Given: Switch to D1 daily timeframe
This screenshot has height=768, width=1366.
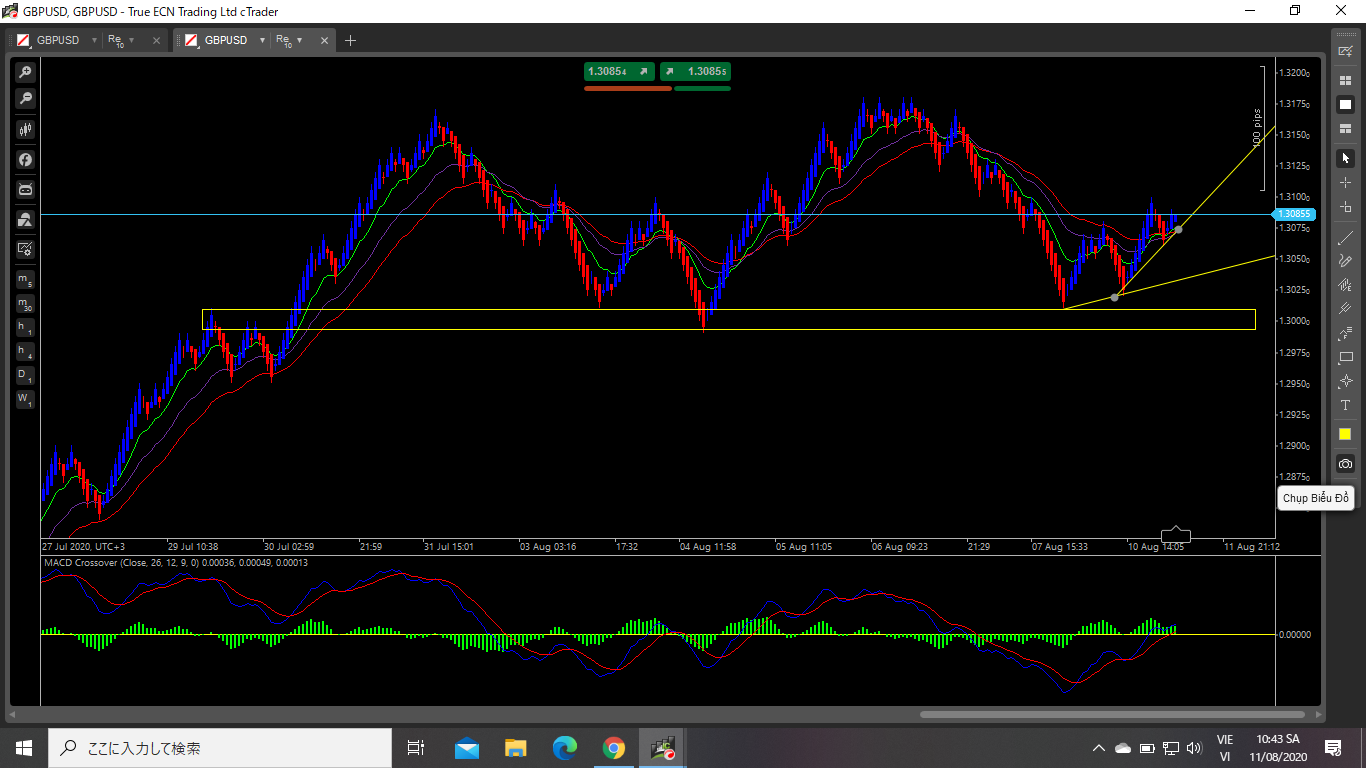Looking at the screenshot, I should [x=24, y=375].
